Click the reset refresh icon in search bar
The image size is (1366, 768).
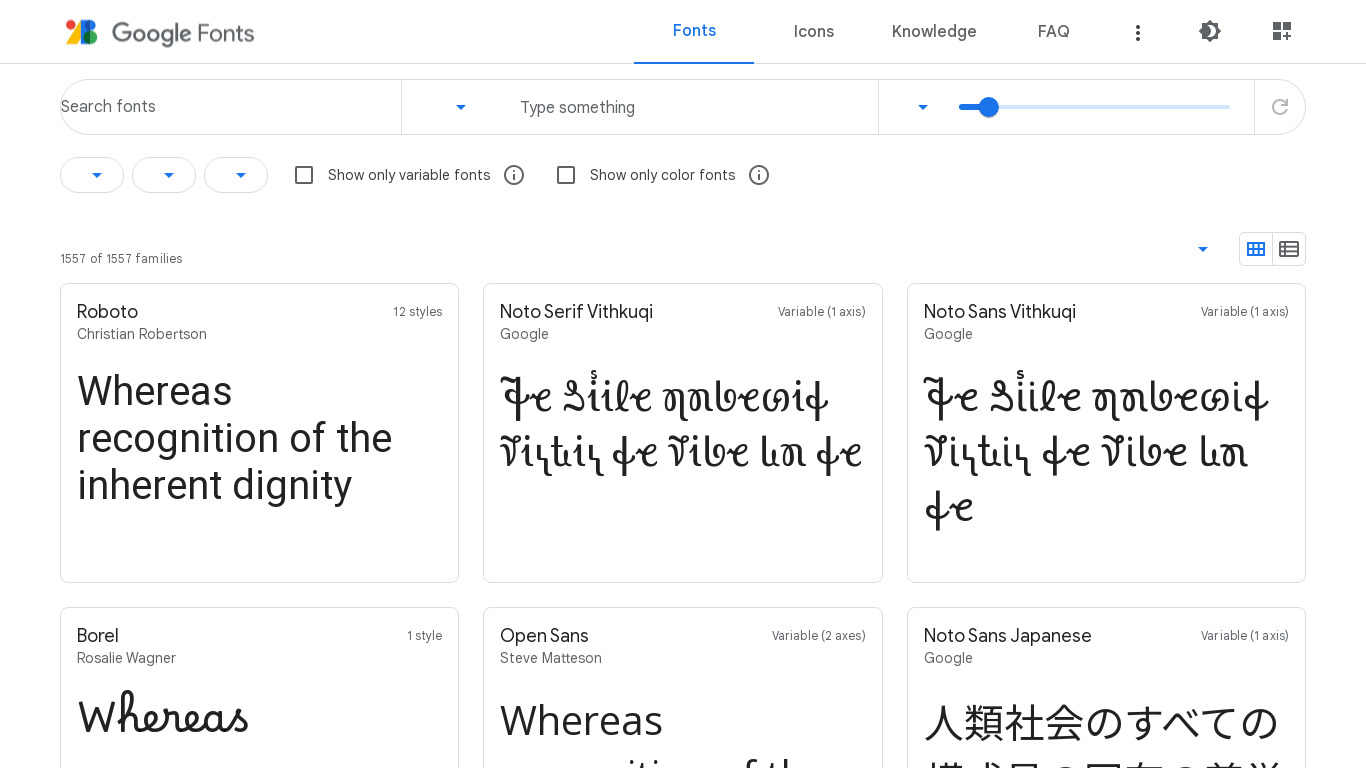1280,107
